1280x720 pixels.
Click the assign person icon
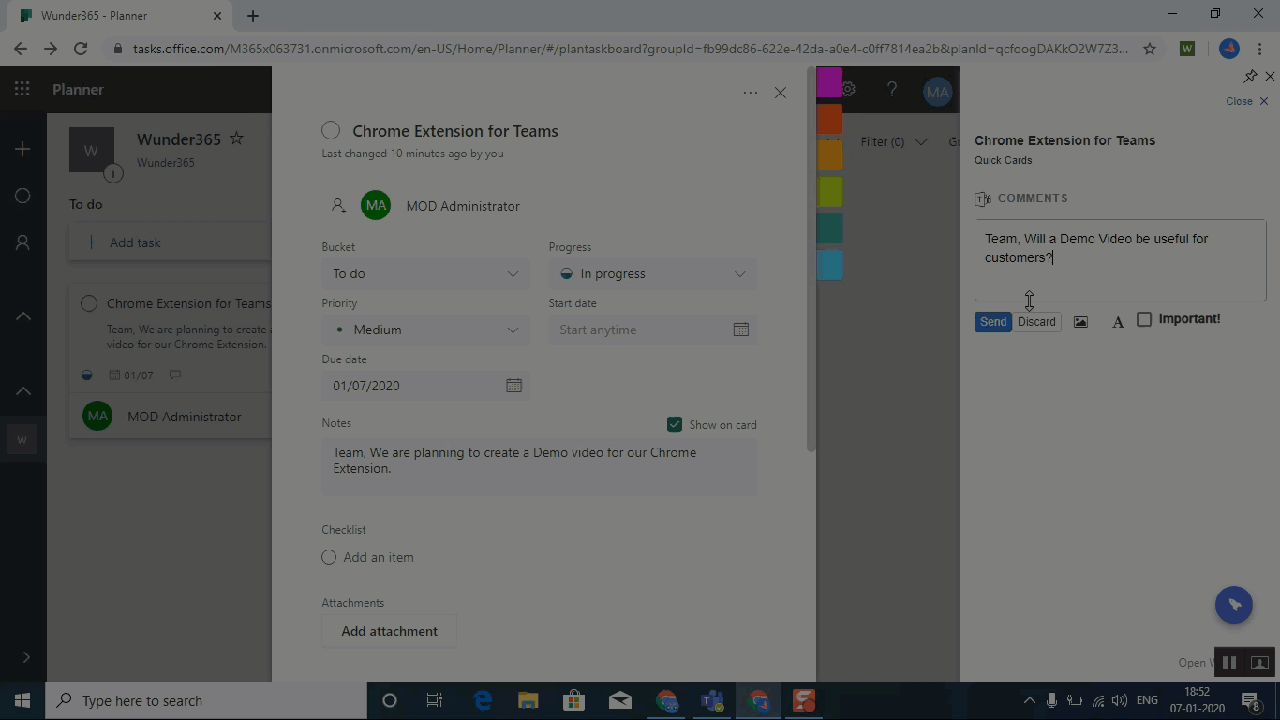338,206
